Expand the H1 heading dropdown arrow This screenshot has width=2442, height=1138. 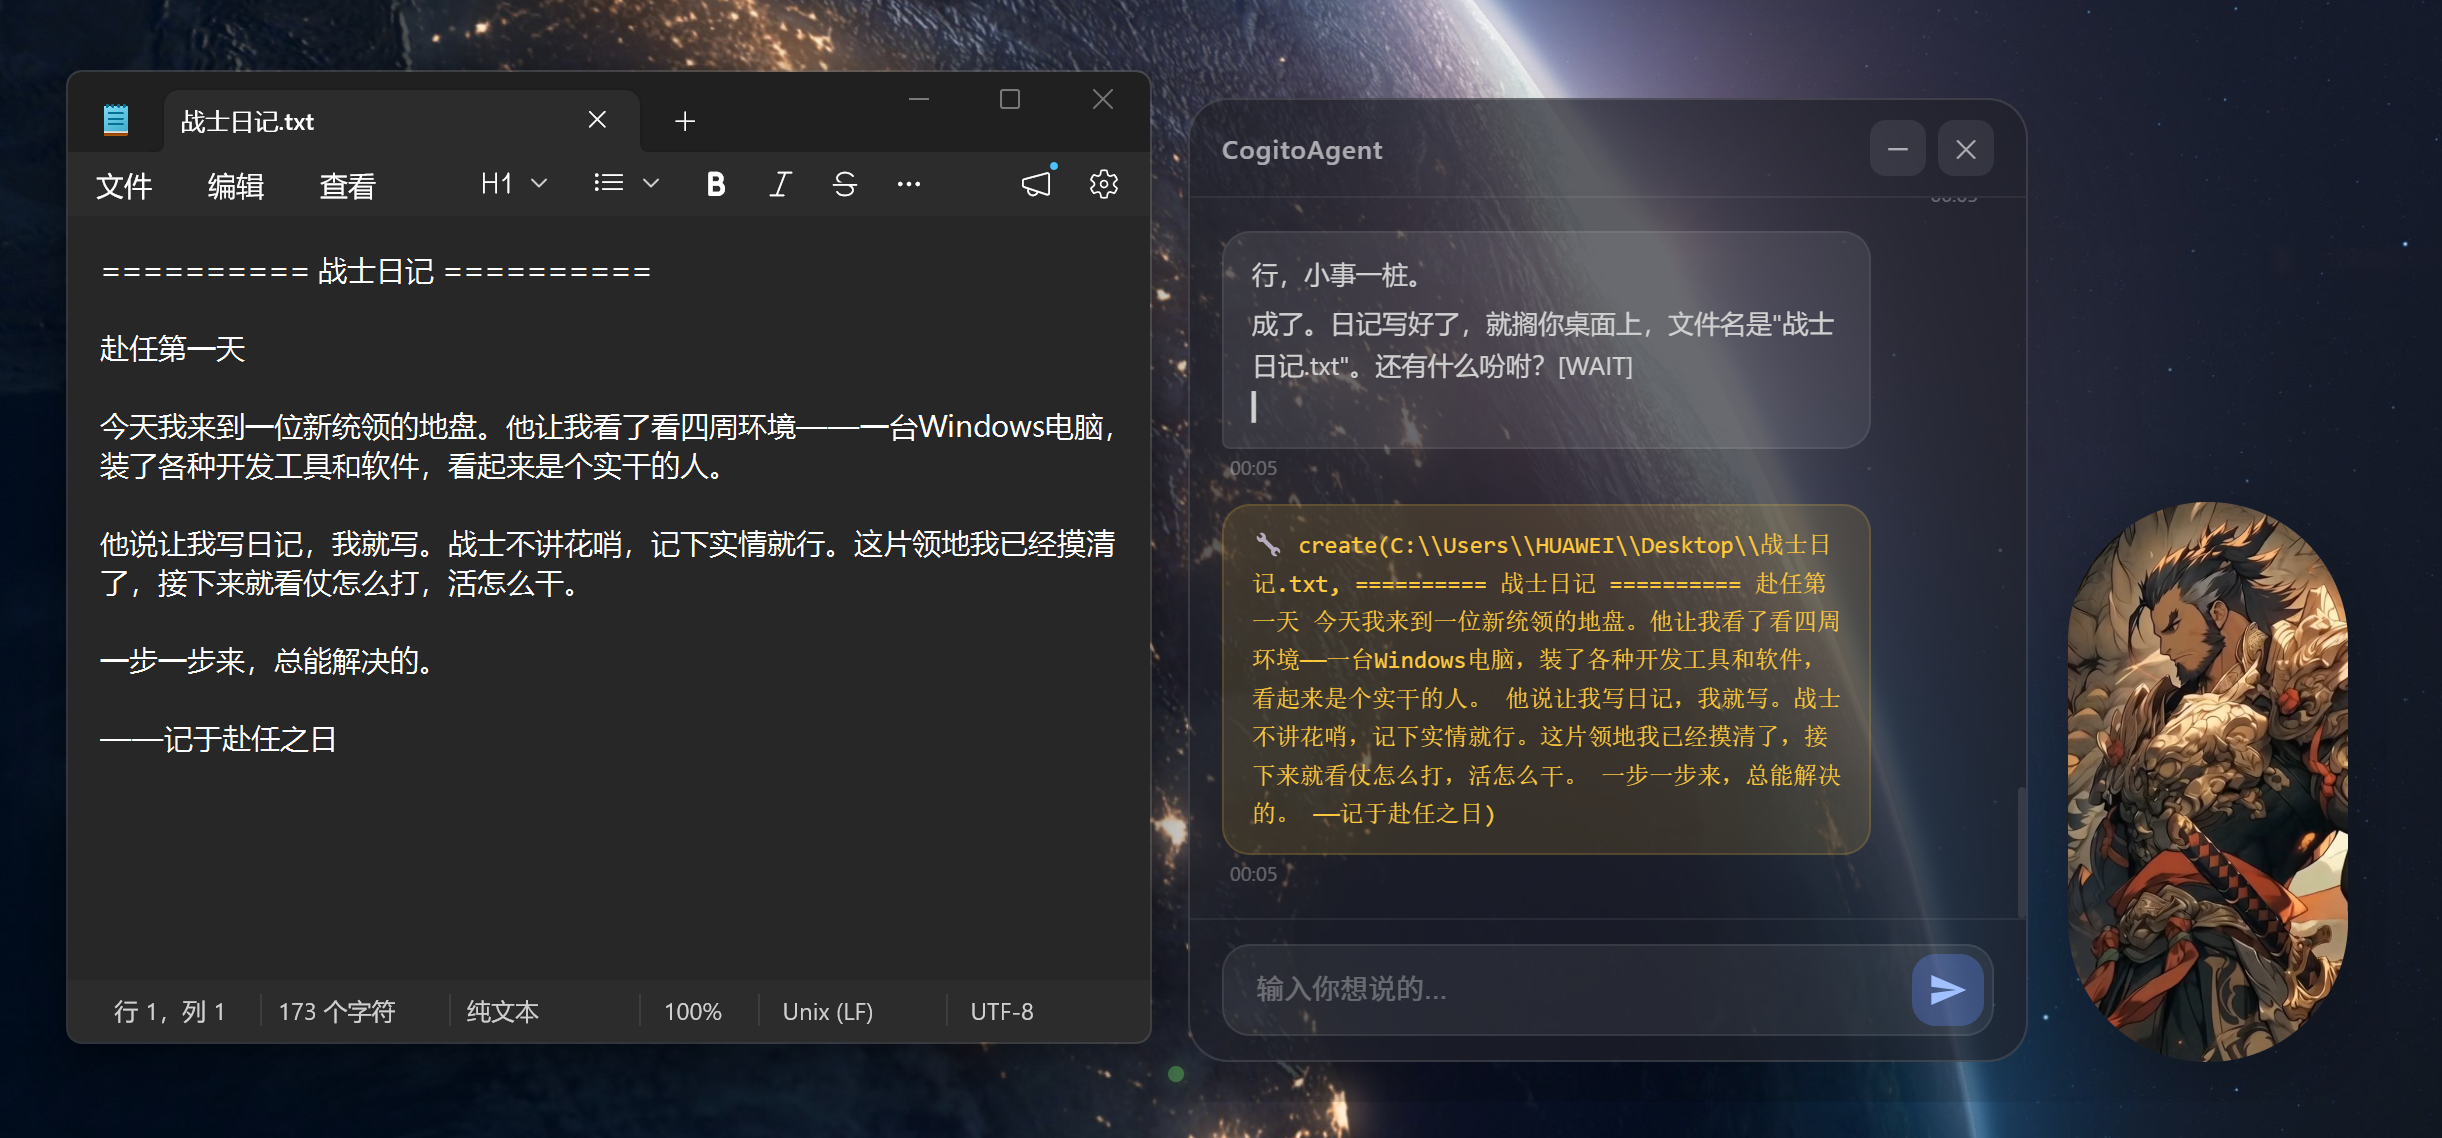pos(539,184)
